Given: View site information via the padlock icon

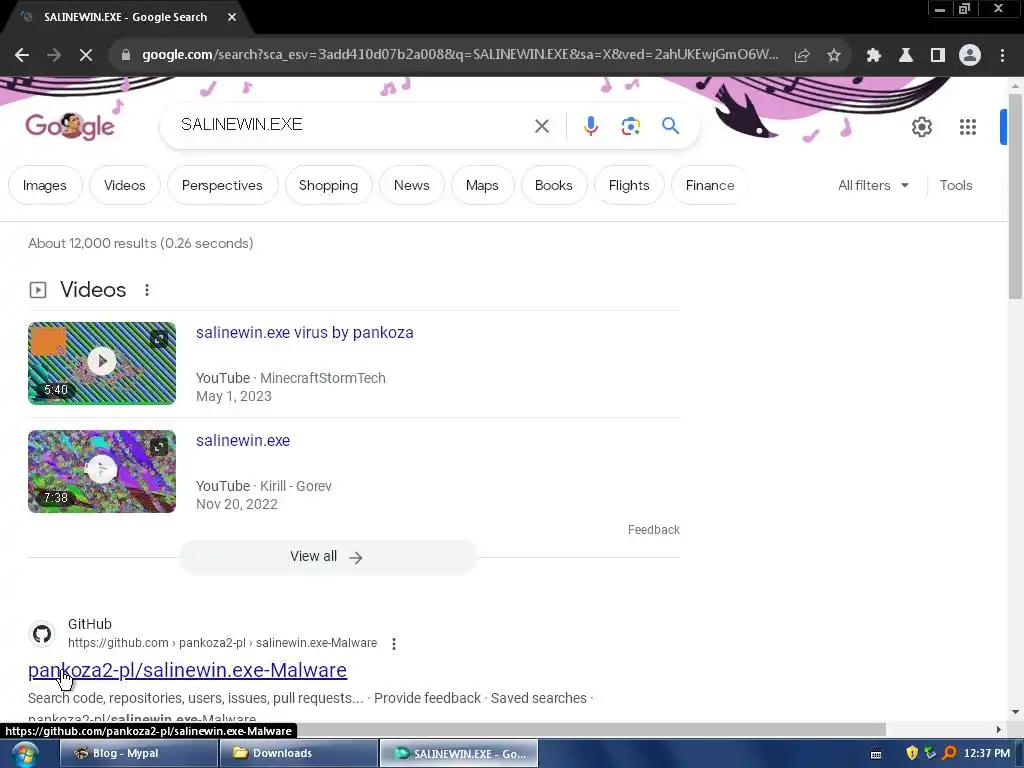Looking at the screenshot, I should click(x=126, y=55).
